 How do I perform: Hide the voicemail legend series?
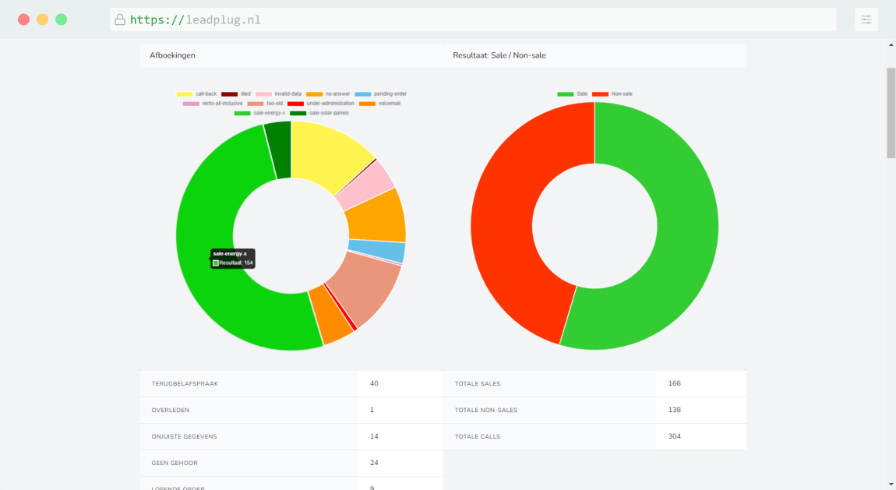[x=386, y=103]
